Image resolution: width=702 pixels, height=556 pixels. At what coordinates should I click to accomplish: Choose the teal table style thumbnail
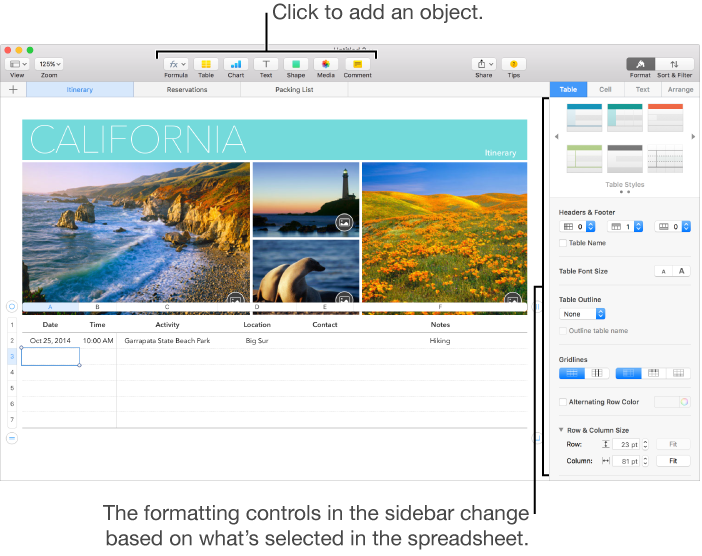click(x=625, y=118)
